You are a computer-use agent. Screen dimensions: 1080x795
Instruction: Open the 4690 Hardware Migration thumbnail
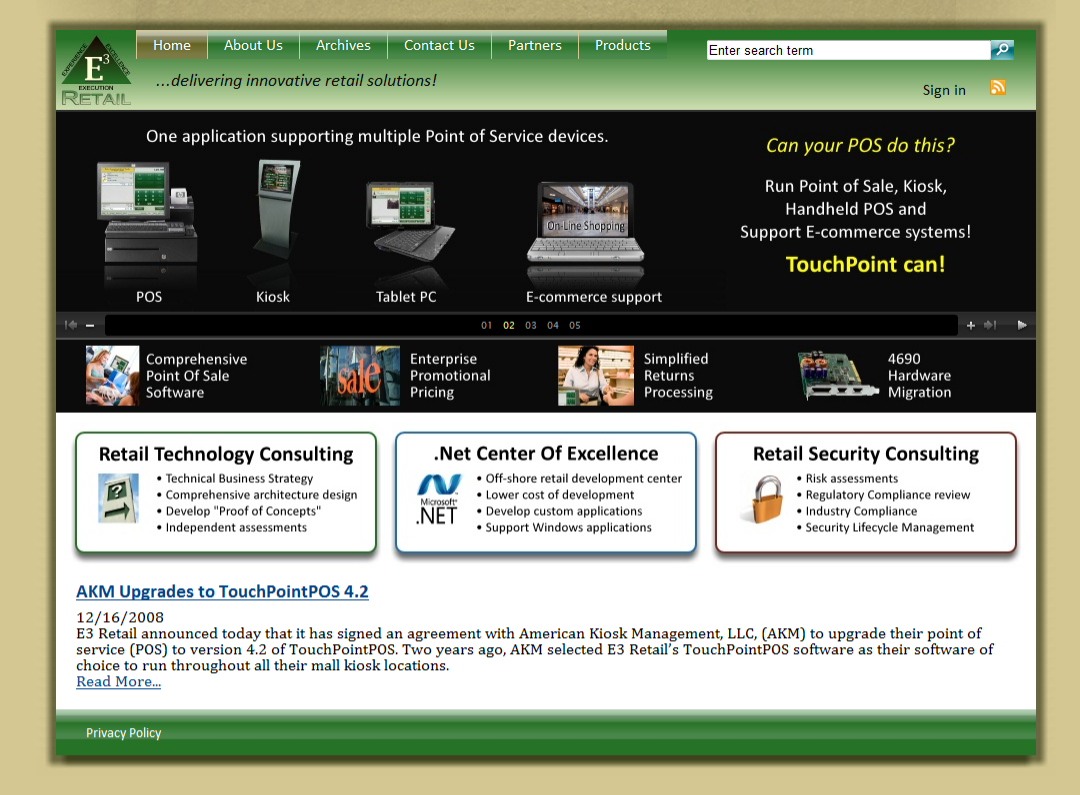pyautogui.click(x=832, y=376)
